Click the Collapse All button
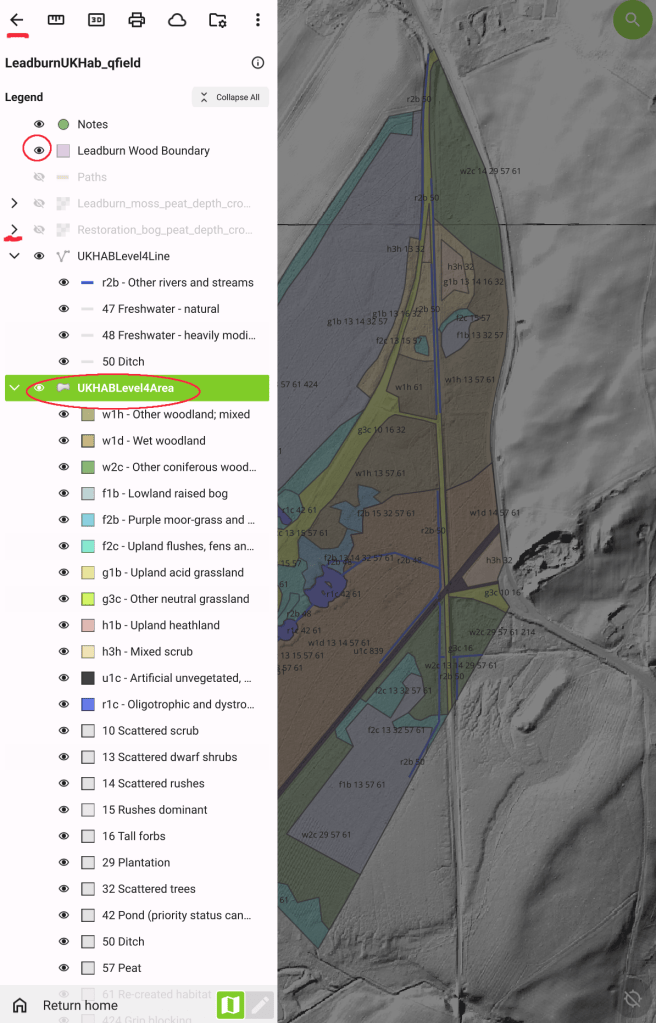 pyautogui.click(x=230, y=97)
